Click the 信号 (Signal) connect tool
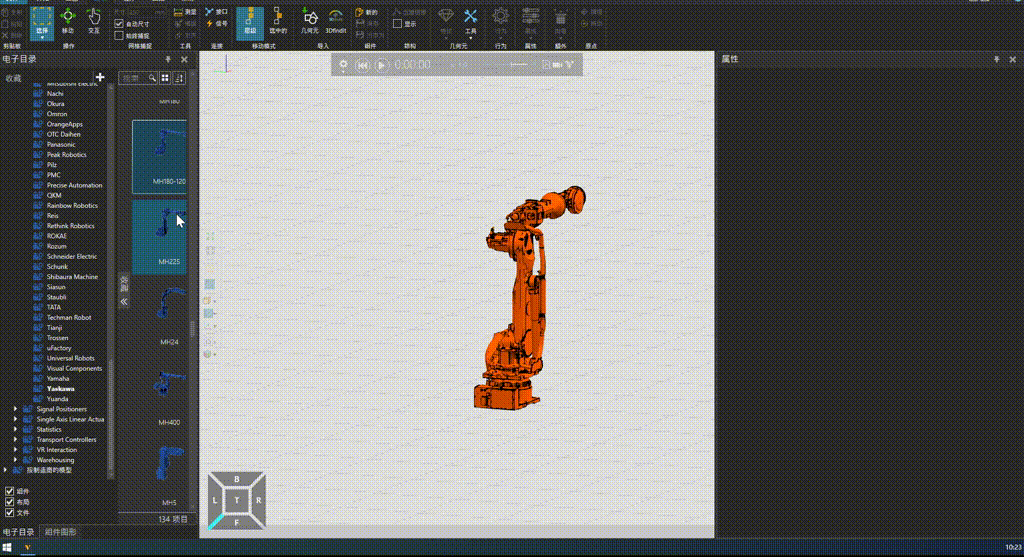Image resolution: width=1024 pixels, height=557 pixels. click(x=216, y=24)
